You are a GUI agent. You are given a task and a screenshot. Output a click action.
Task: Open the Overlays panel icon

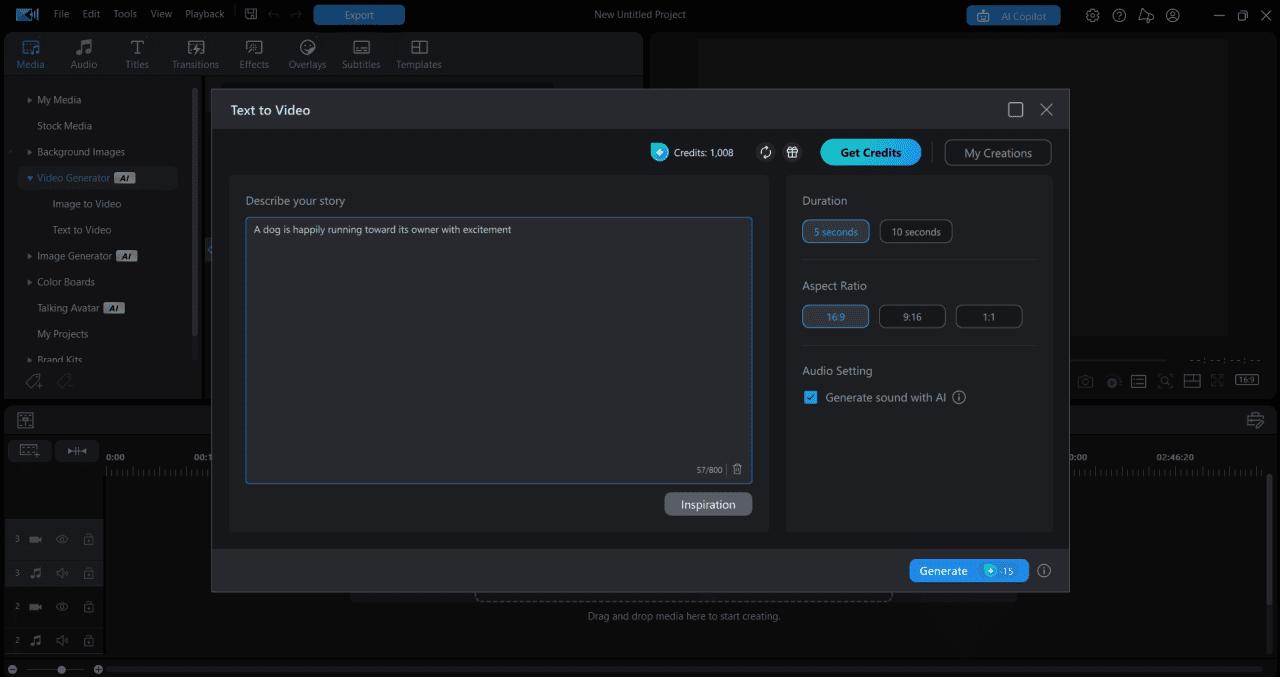(307, 53)
